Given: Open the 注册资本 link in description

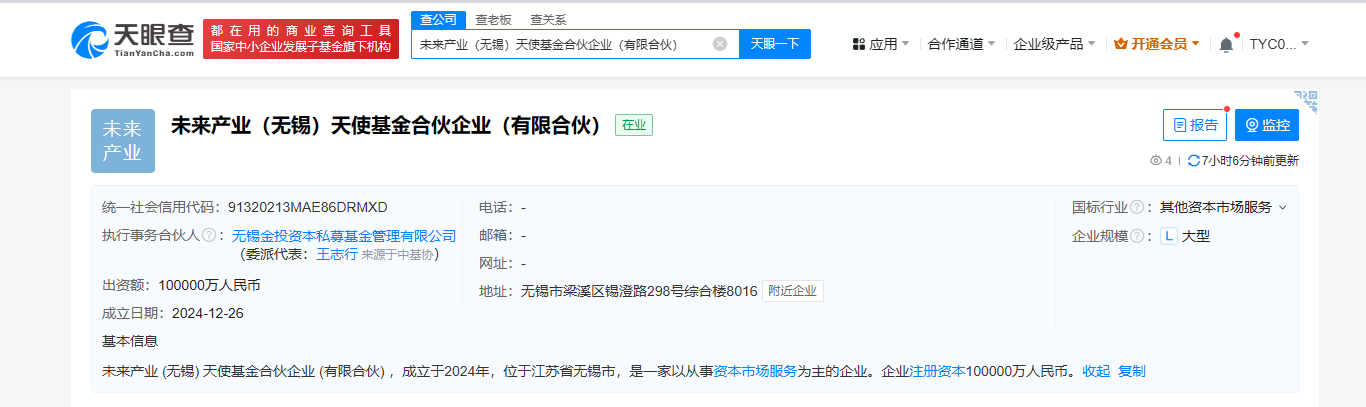Looking at the screenshot, I should click(x=937, y=371).
